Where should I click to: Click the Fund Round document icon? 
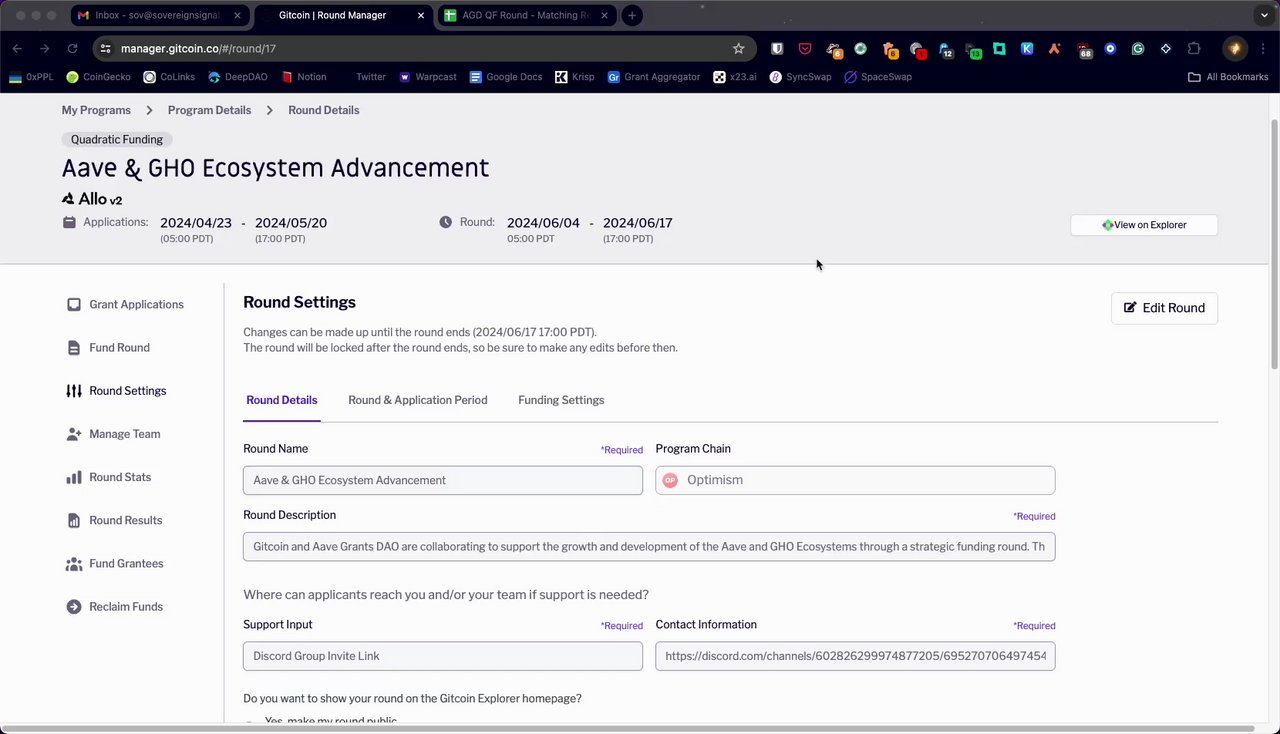(74, 348)
